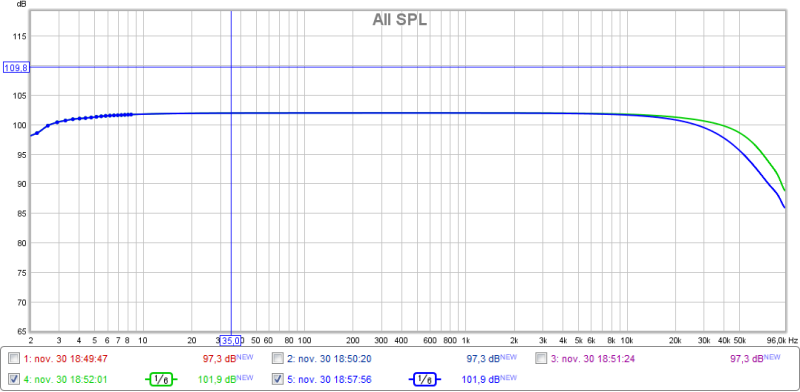
Task: Select the 109,8 dB cursor level box
Action: coord(16,67)
